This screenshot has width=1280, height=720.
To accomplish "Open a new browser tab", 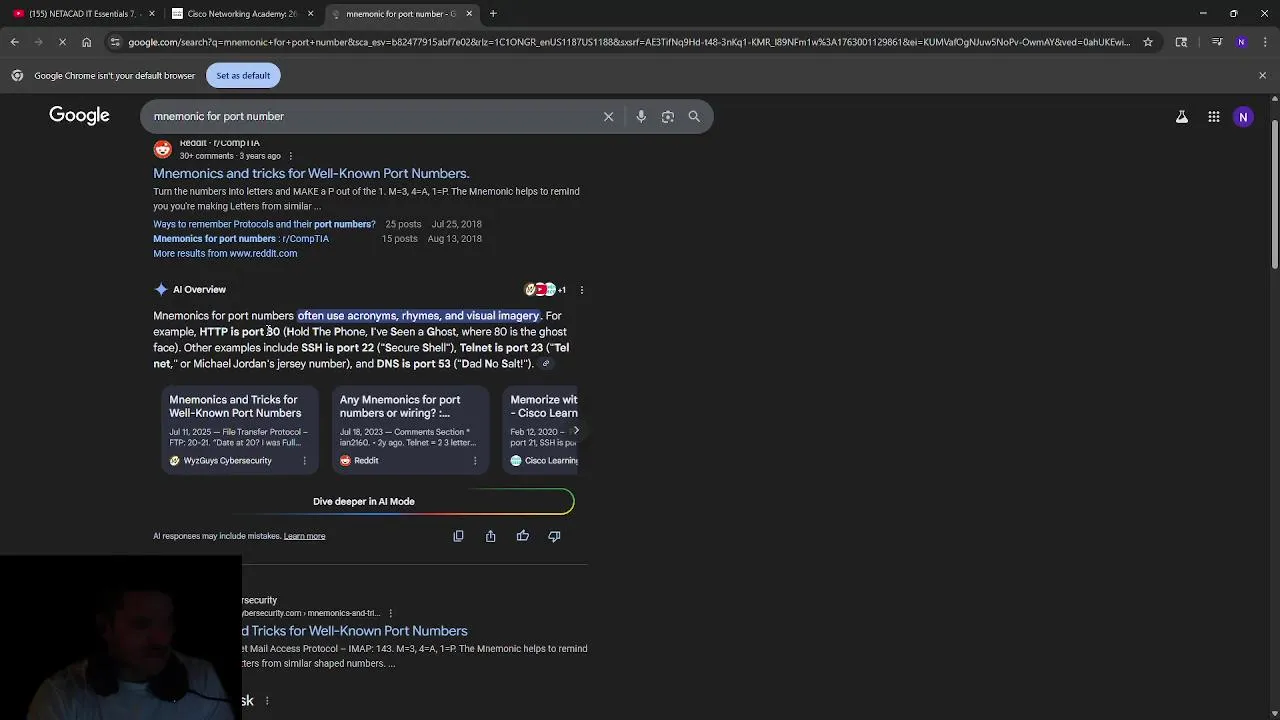I will click(493, 14).
